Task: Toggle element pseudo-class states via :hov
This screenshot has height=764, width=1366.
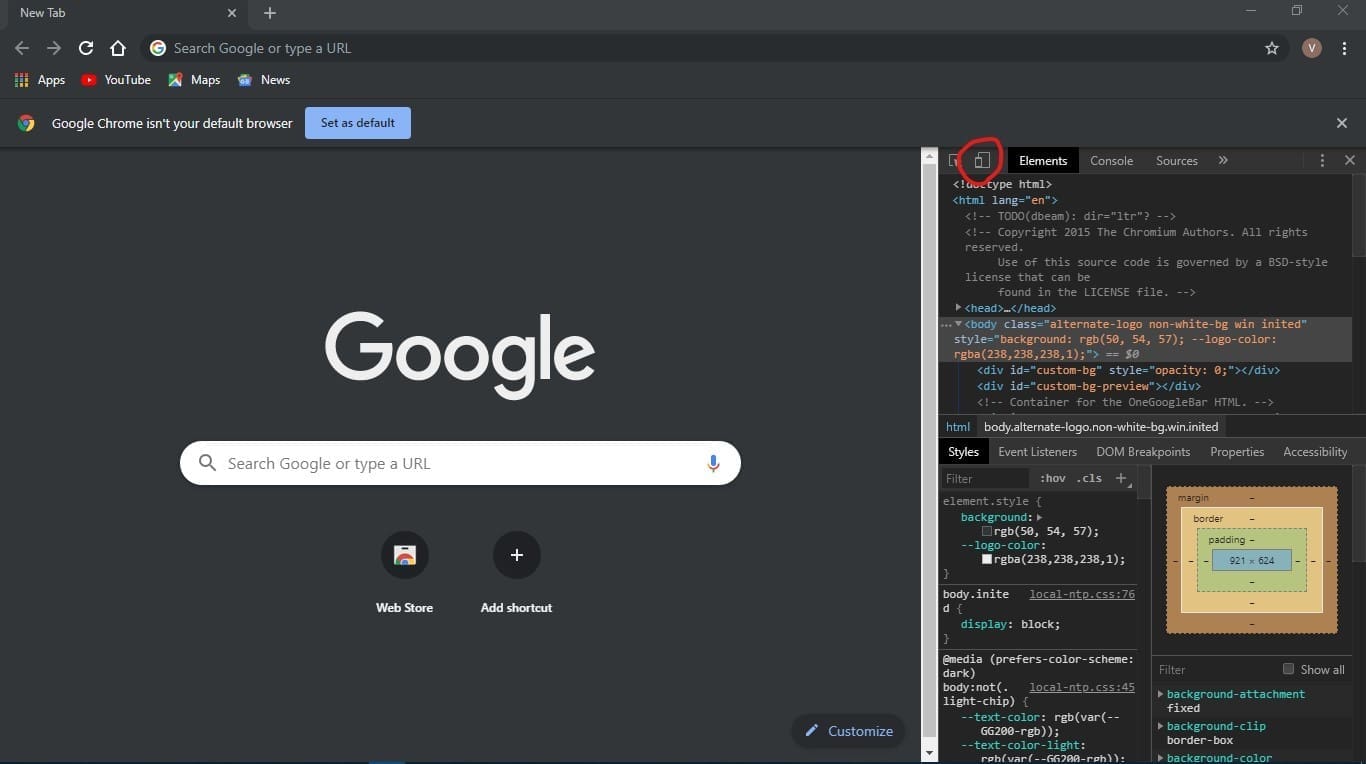Action: click(x=1053, y=478)
